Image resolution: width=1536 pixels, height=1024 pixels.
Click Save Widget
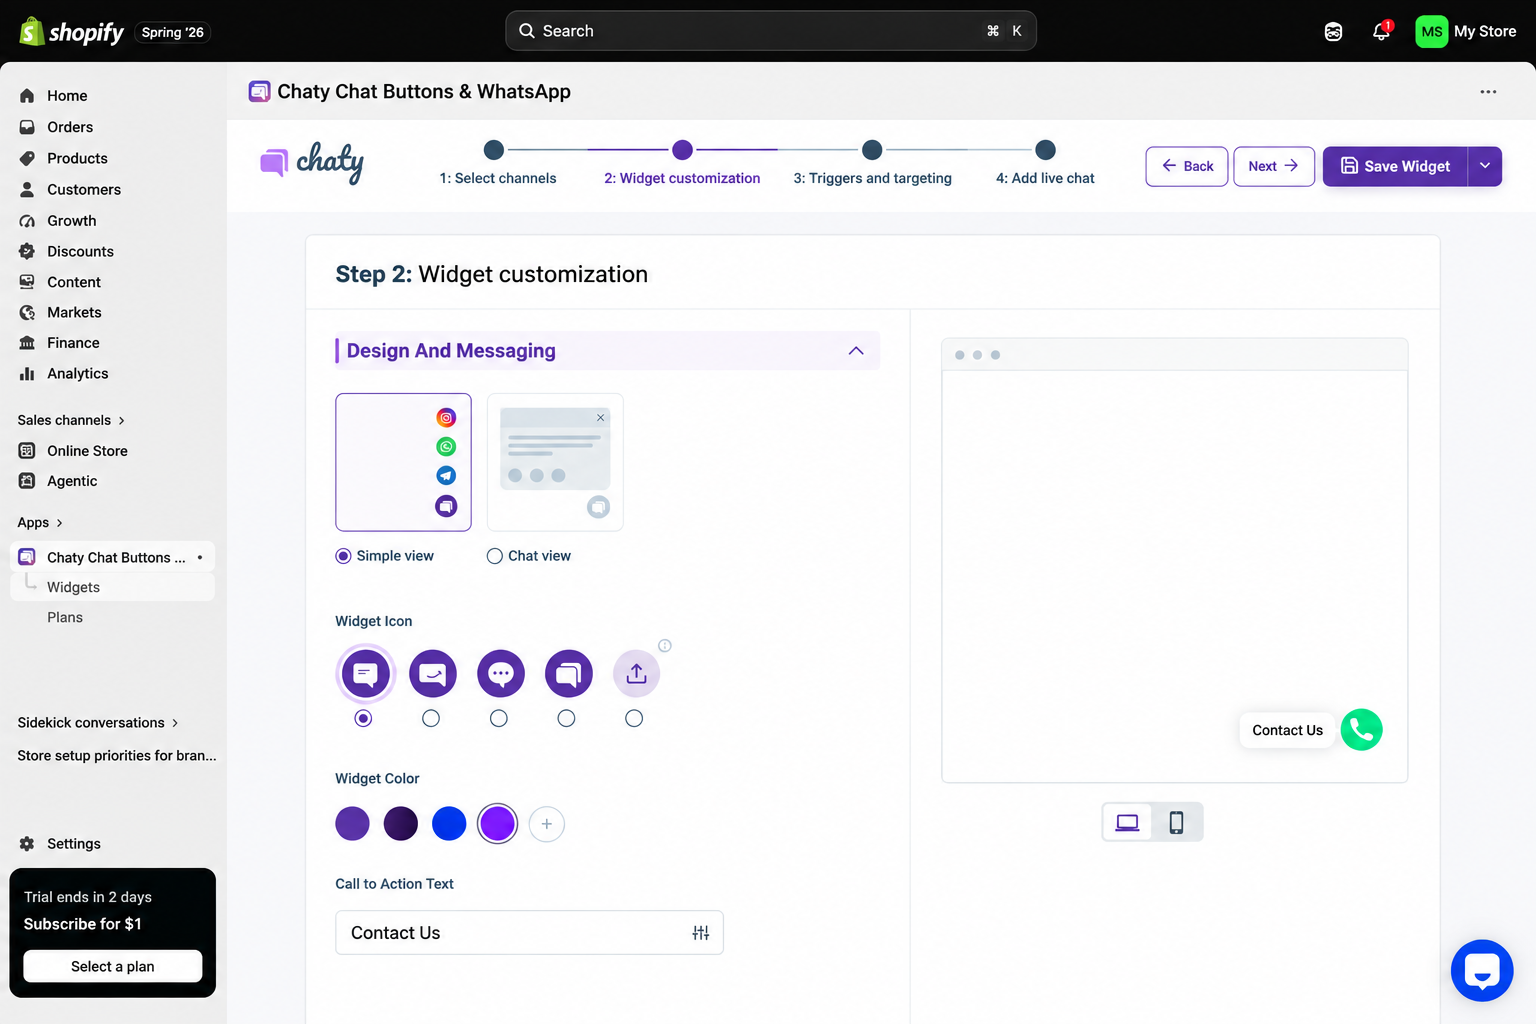[1395, 166]
